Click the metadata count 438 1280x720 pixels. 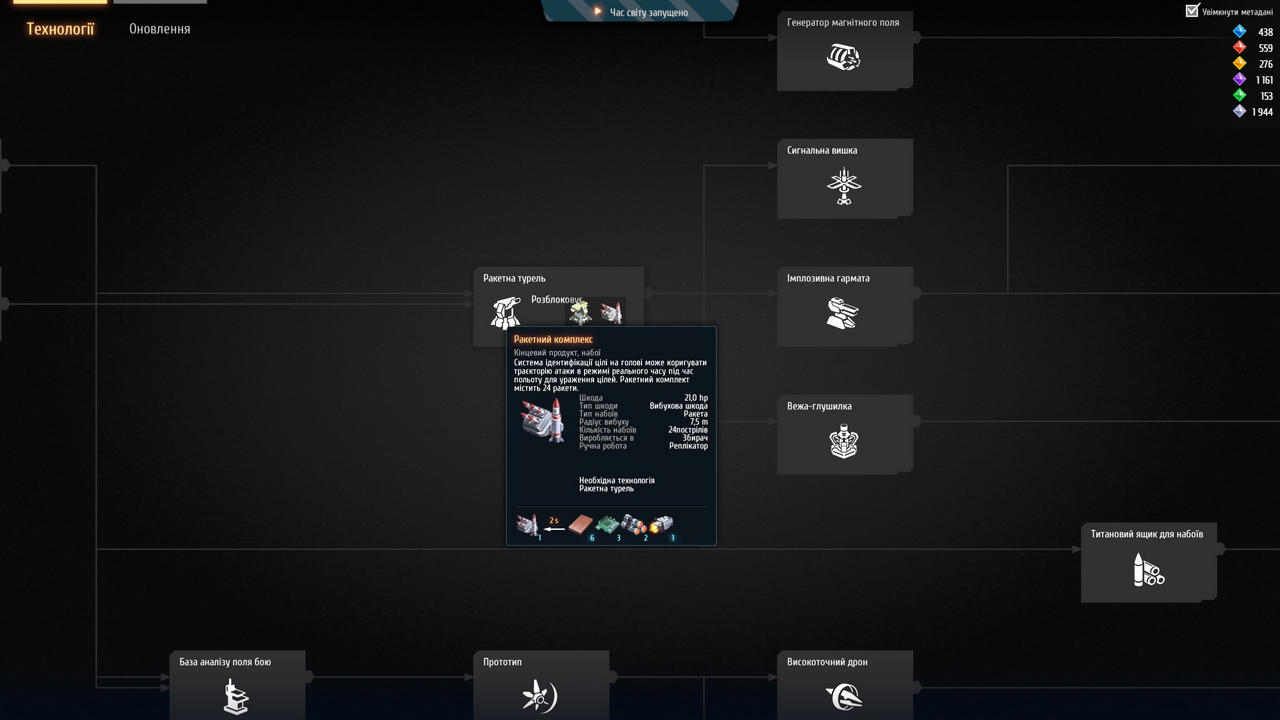(x=1265, y=32)
